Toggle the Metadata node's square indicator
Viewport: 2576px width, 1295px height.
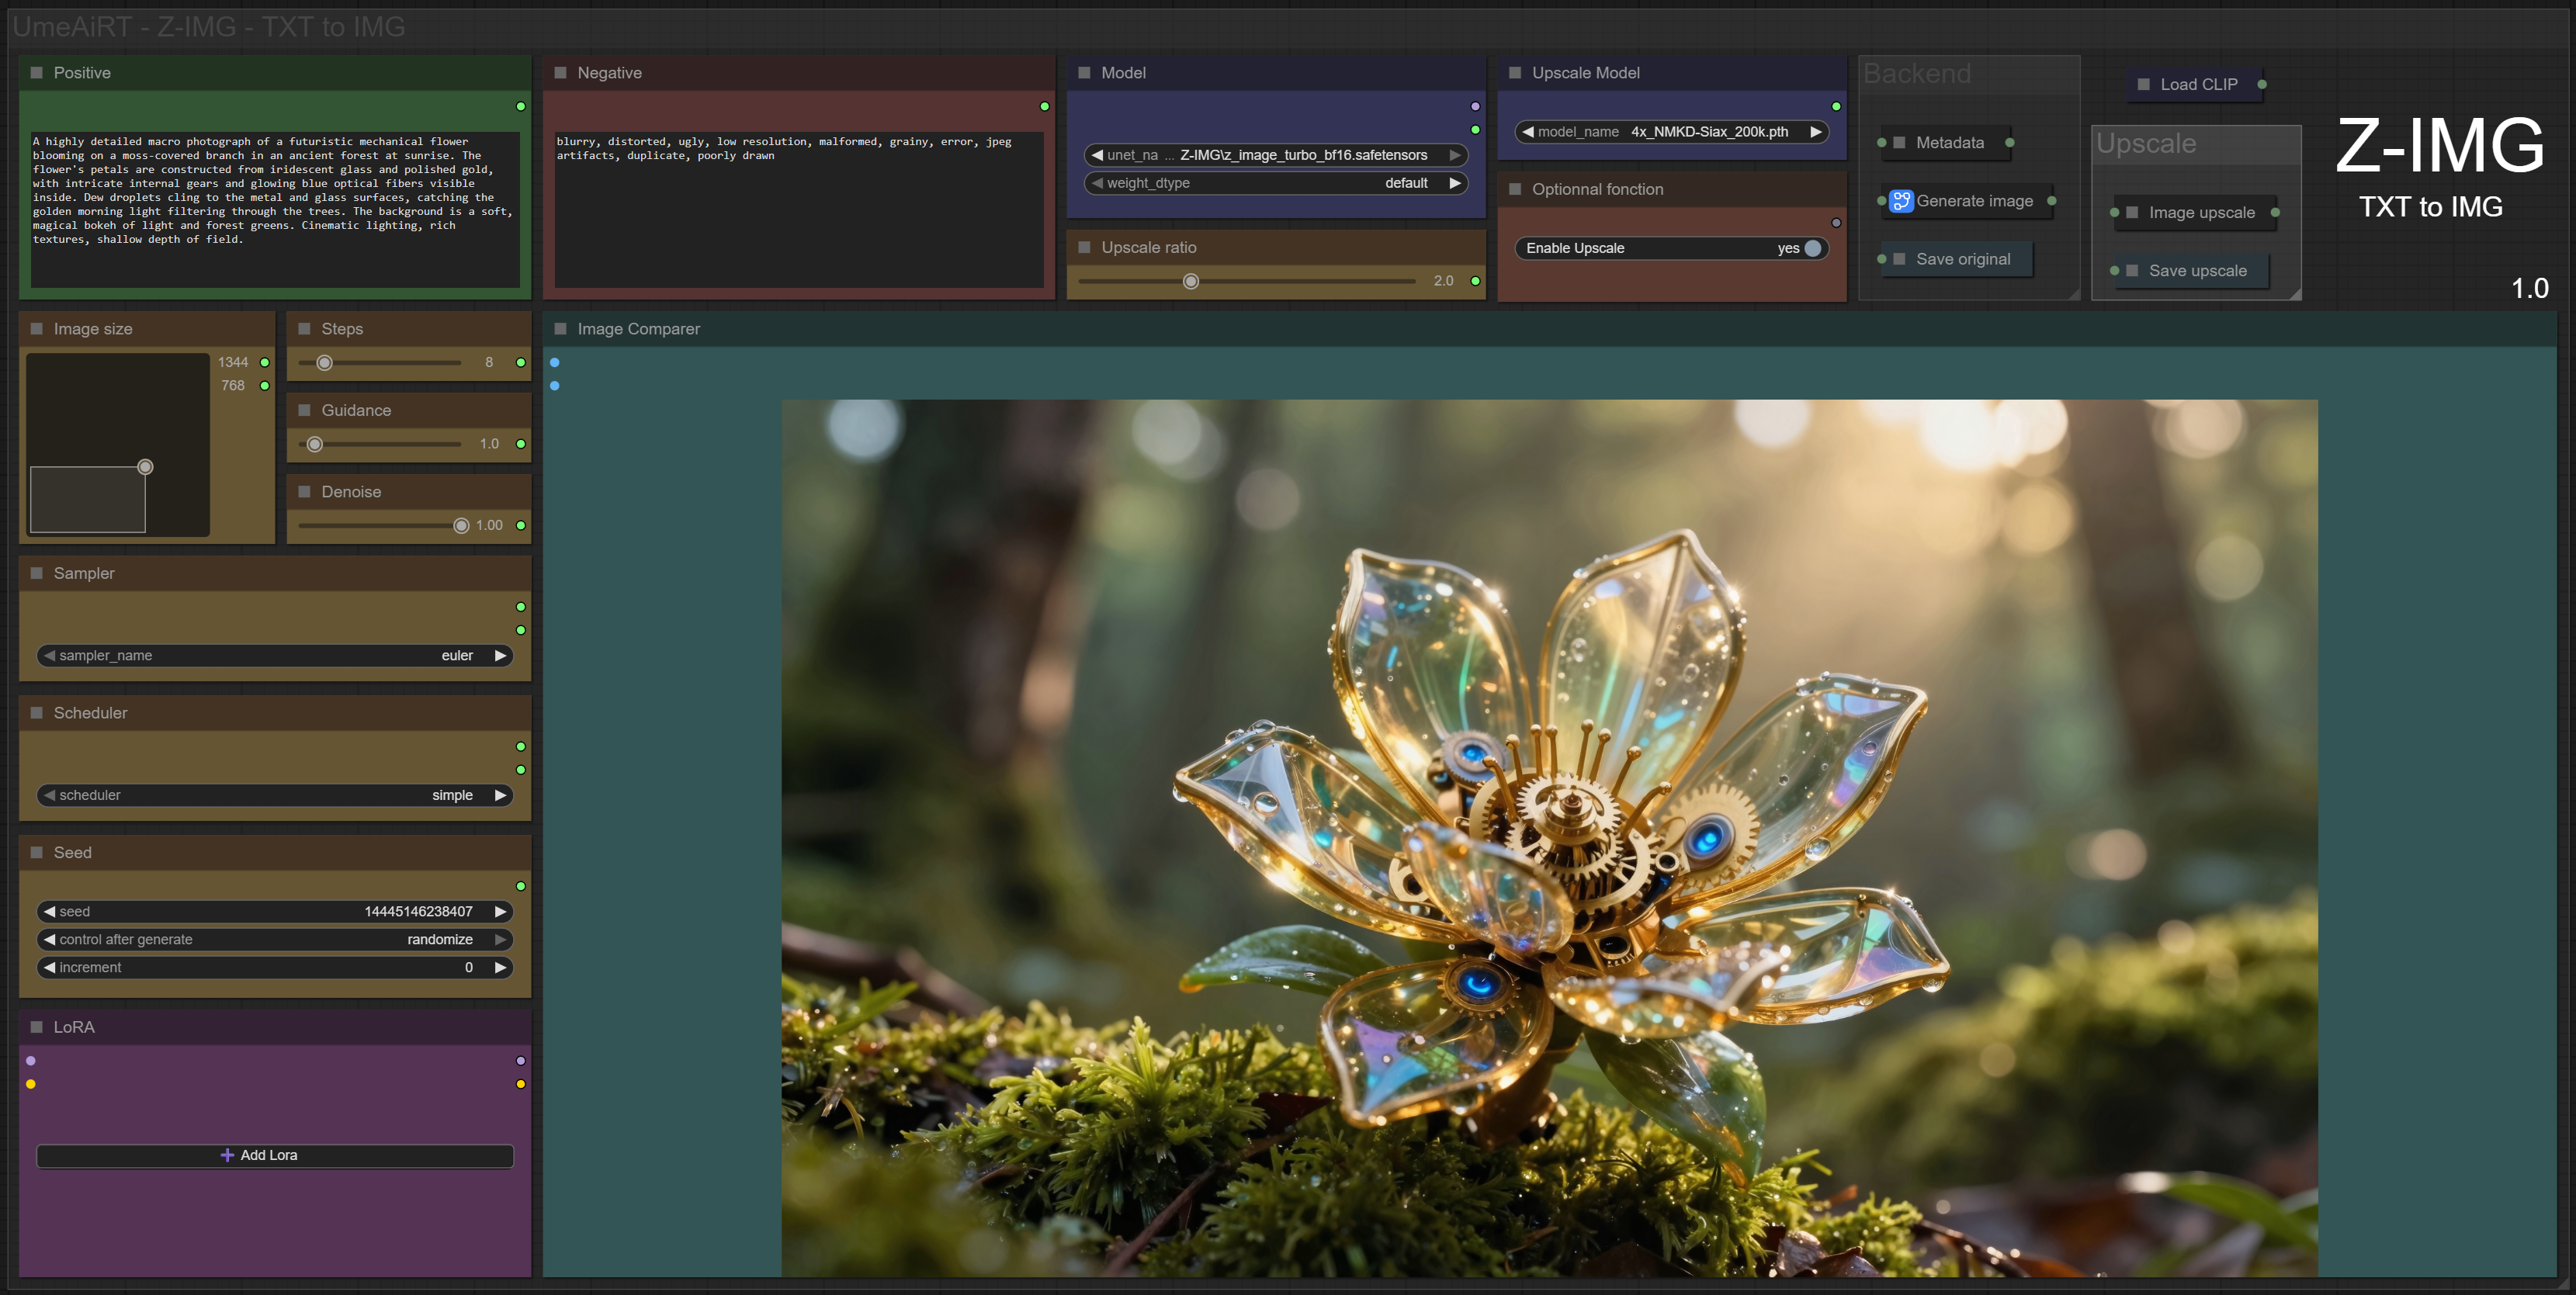[1900, 143]
